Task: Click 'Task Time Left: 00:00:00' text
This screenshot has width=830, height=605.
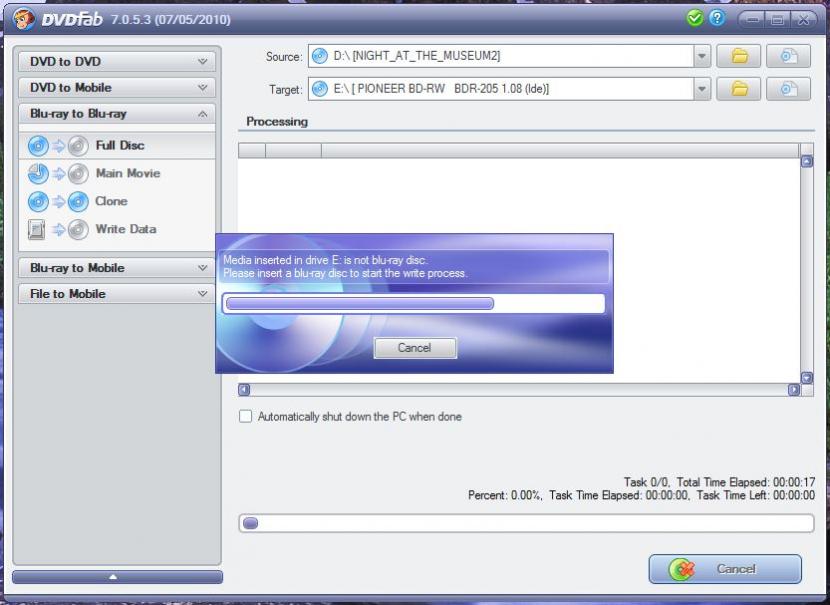Action: pyautogui.click(x=756, y=495)
